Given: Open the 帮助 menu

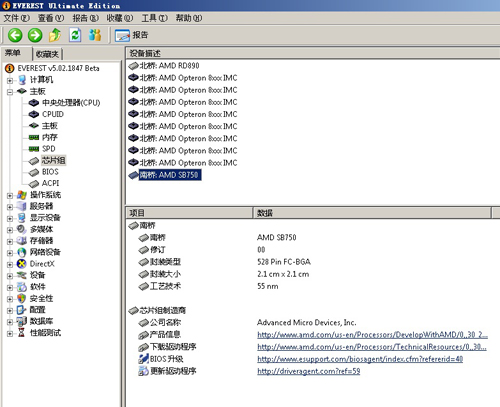Looking at the screenshot, I should 189,18.
